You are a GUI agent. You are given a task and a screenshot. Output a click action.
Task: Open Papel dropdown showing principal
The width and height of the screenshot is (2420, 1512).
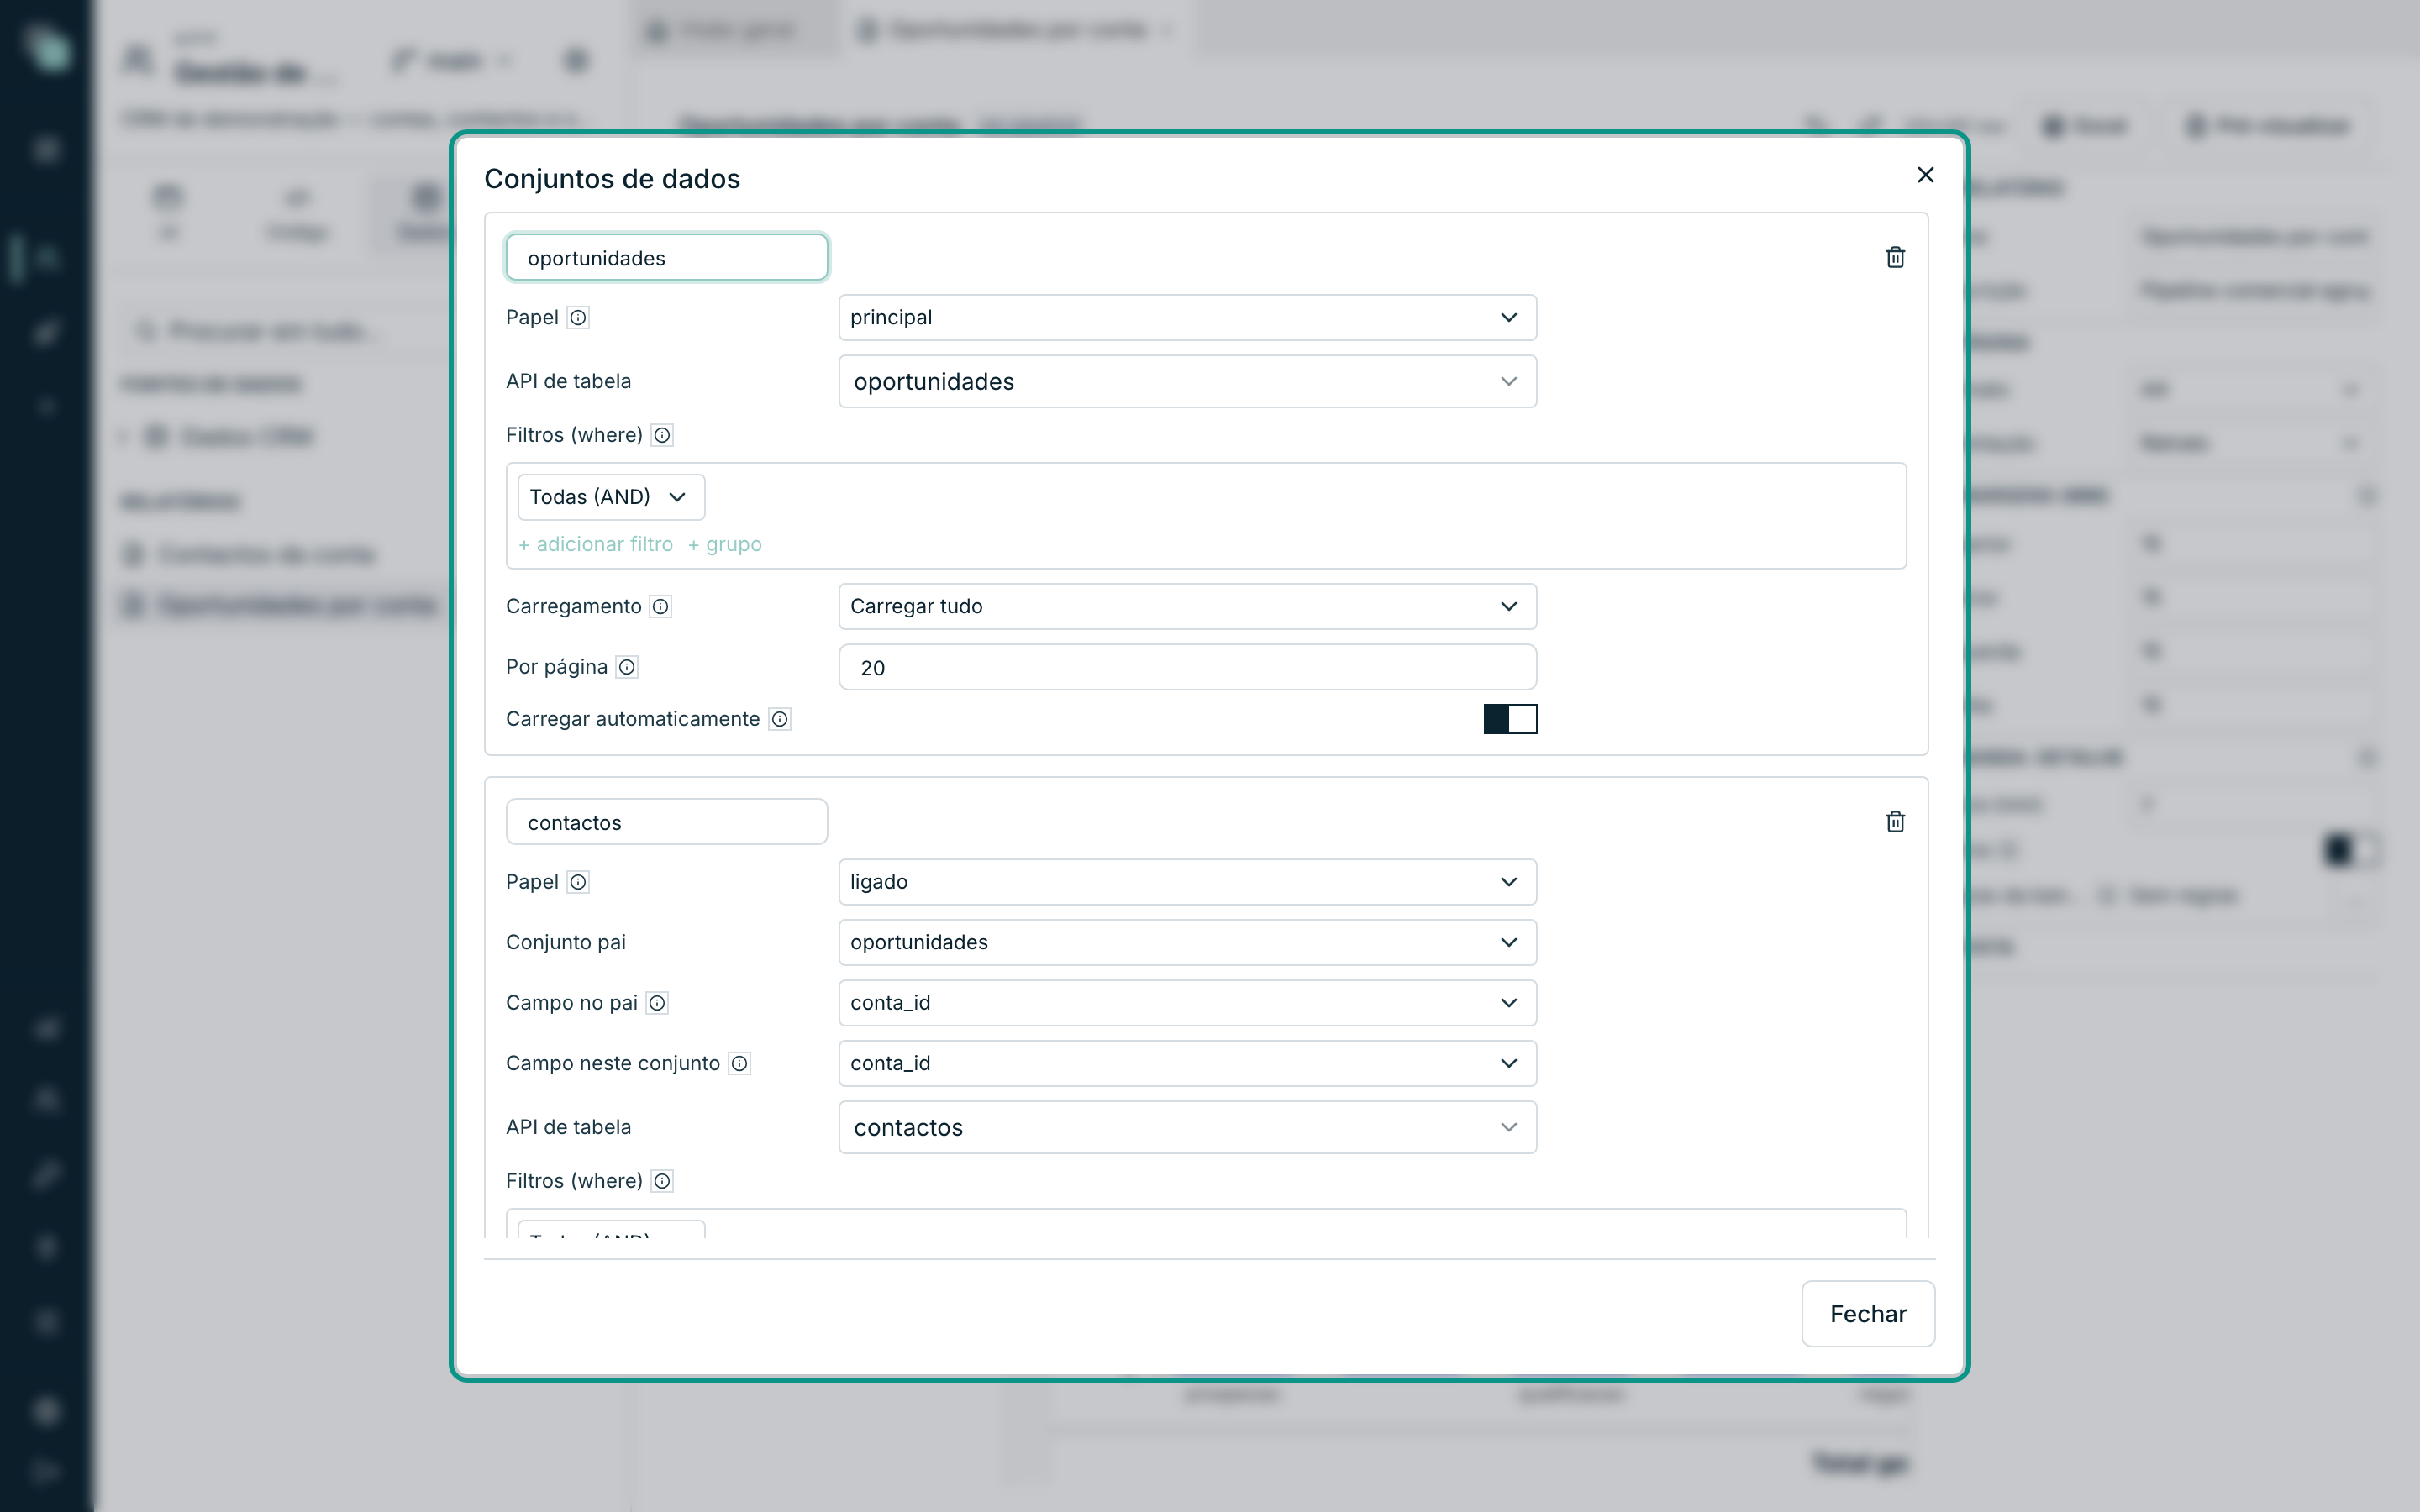[1187, 318]
